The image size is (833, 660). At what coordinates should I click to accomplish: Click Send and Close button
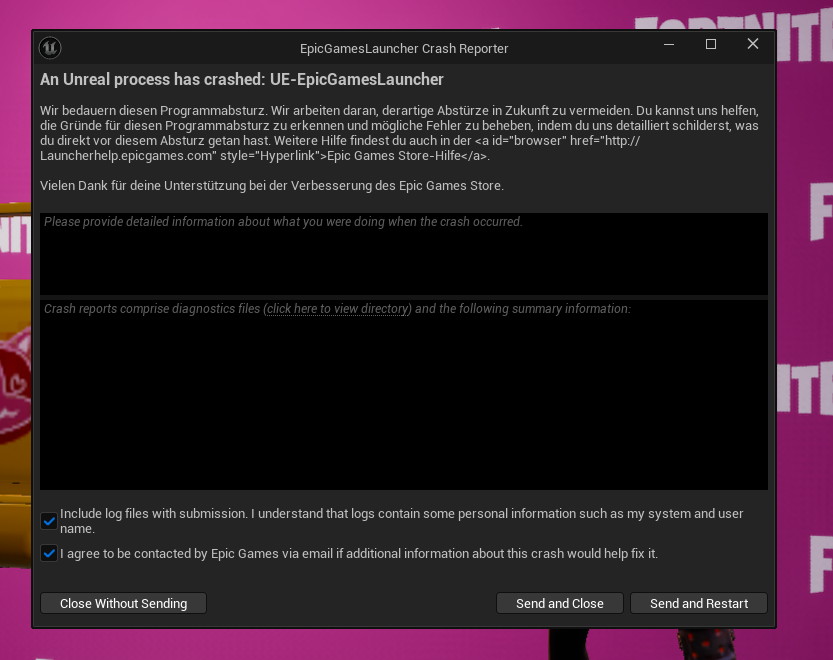coord(559,603)
